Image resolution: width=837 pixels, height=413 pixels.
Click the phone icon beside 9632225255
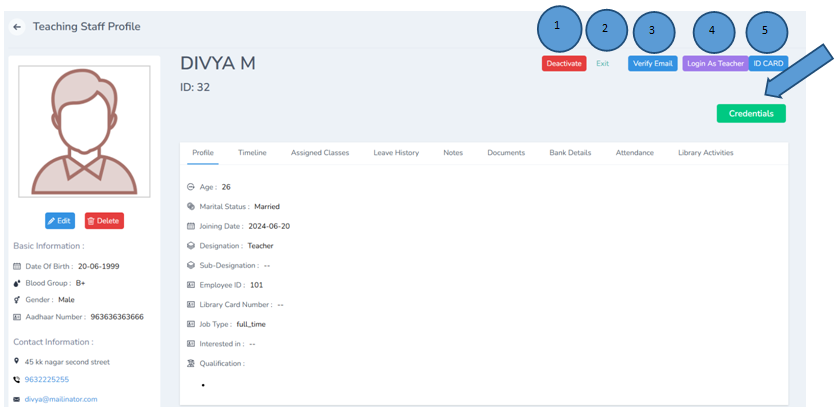click(x=17, y=380)
